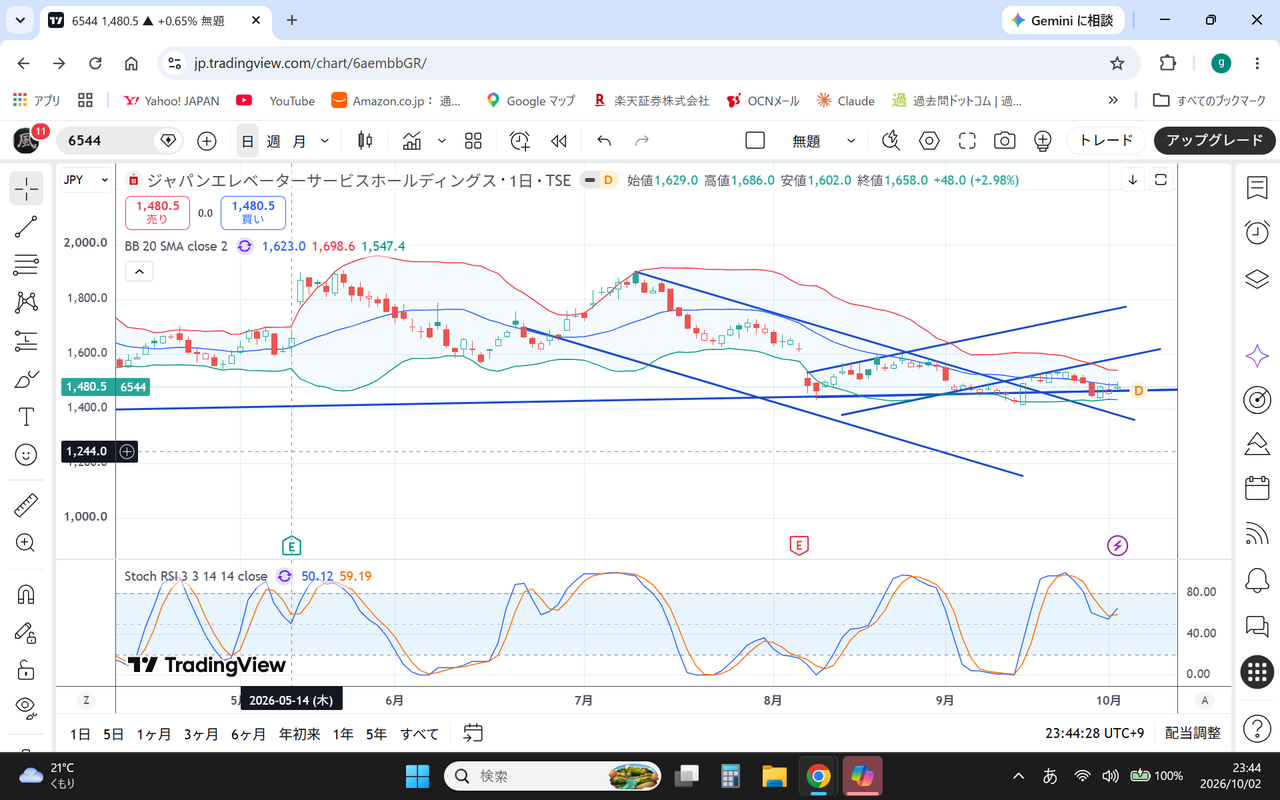Hide all drawings with the eye icon
The image size is (1280, 800).
[26, 707]
